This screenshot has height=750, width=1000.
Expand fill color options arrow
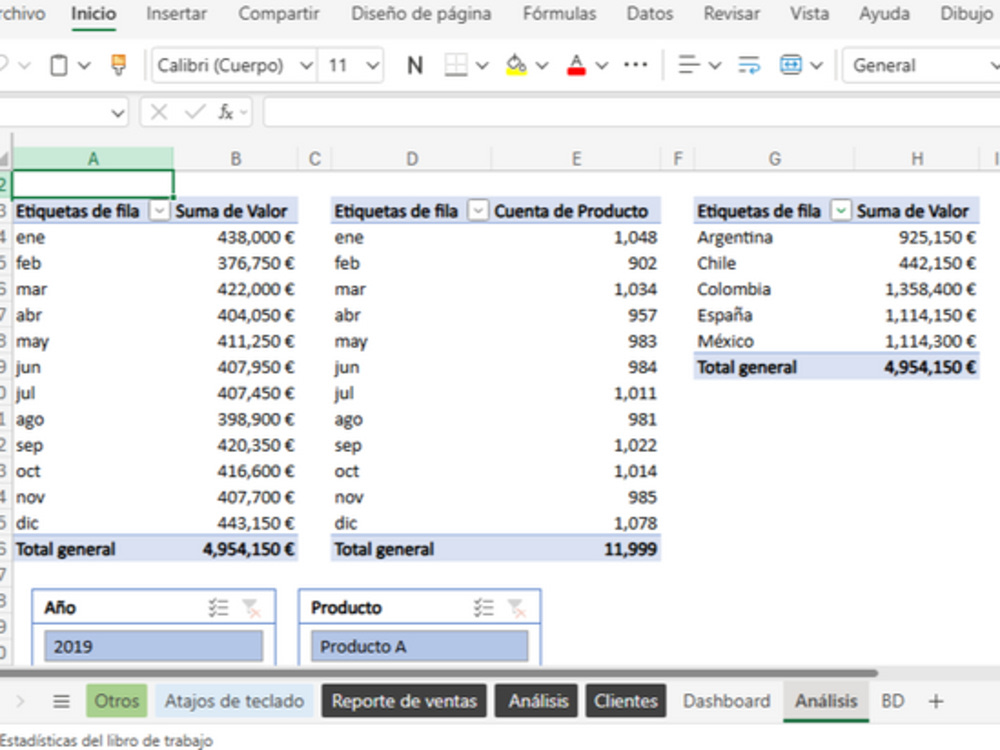pyautogui.click(x=542, y=65)
